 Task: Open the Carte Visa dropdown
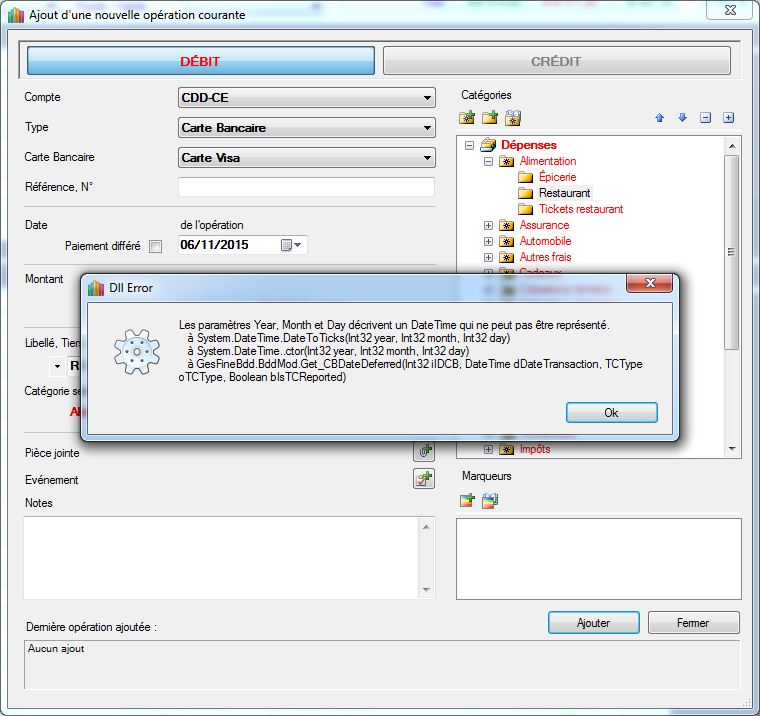(x=306, y=158)
